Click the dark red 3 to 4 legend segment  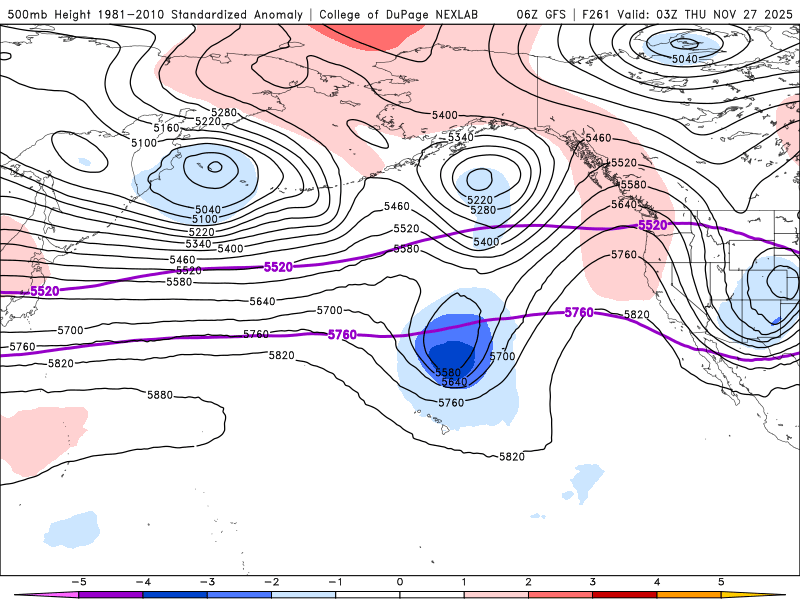625,595
